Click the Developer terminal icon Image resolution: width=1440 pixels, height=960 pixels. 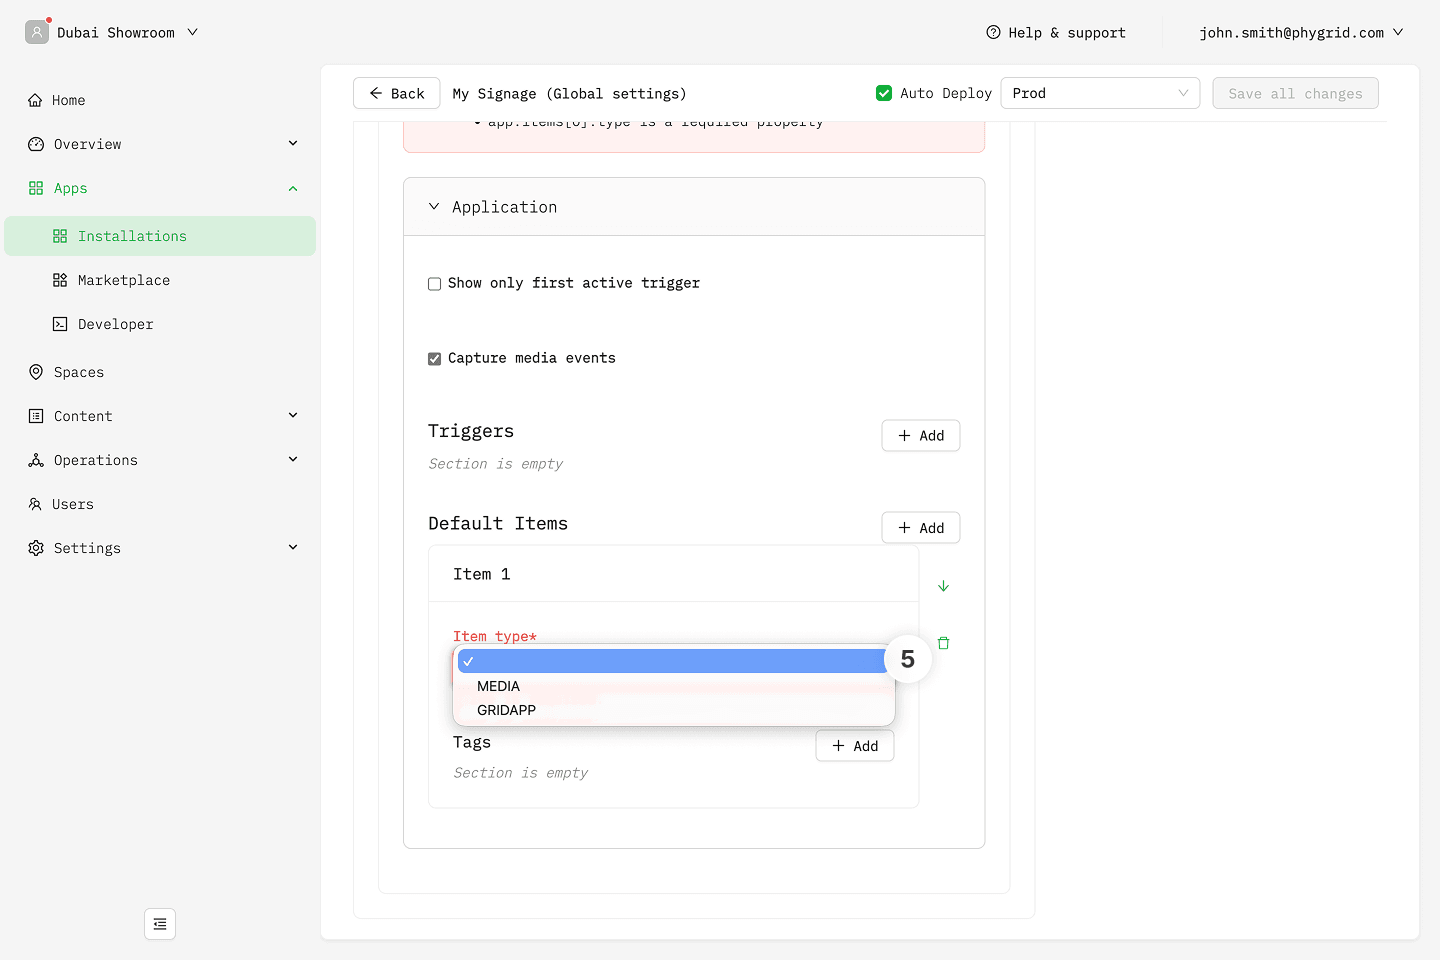[x=60, y=324]
